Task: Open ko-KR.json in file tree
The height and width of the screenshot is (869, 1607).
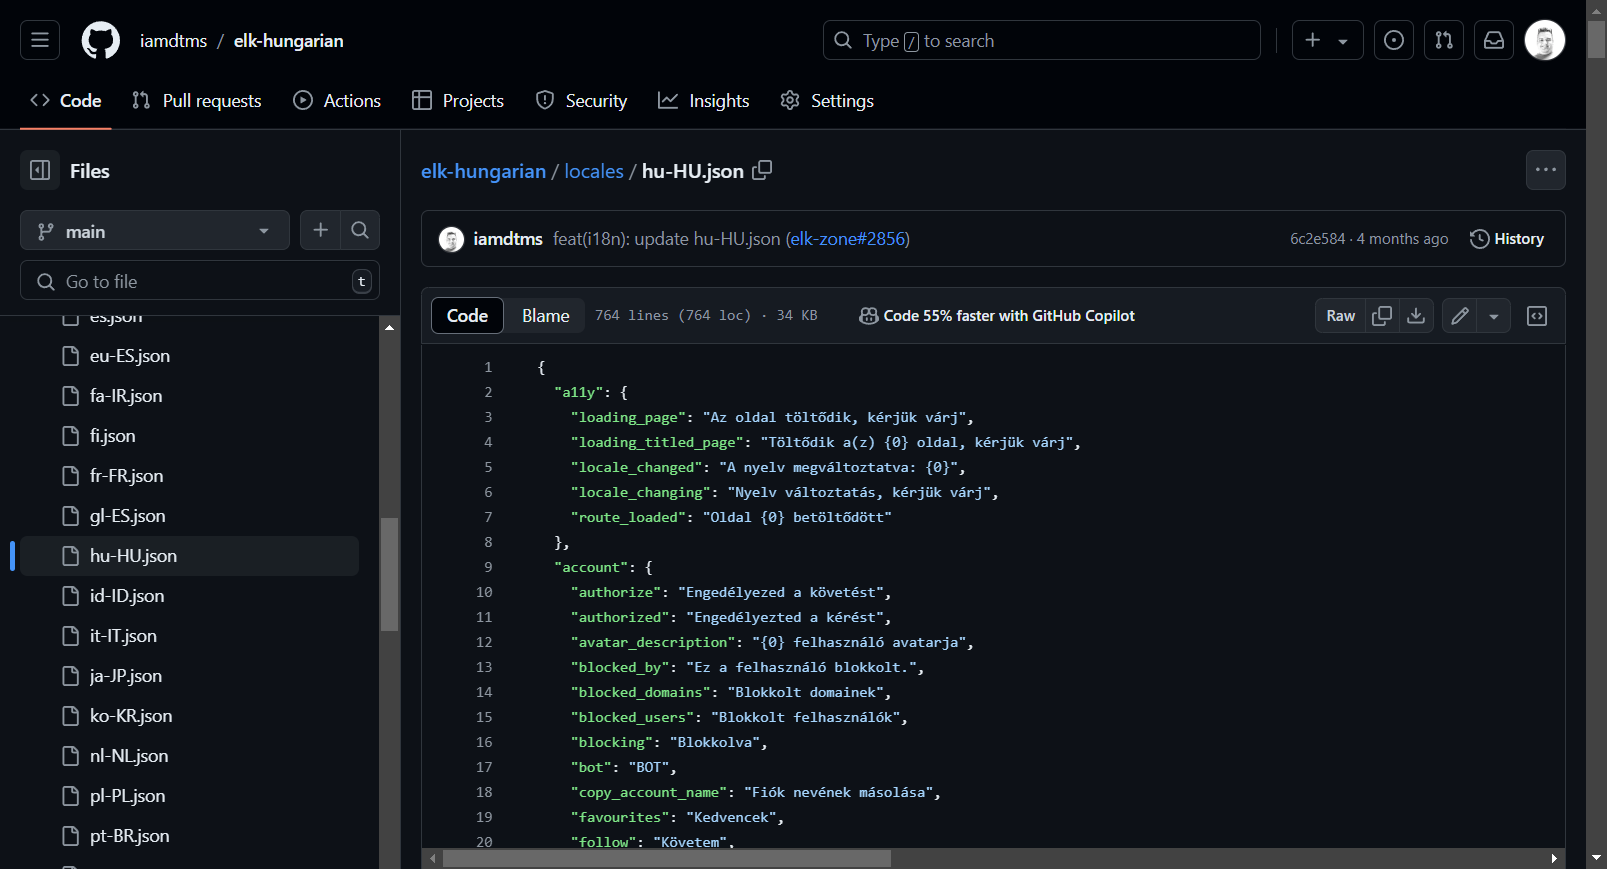Action: click(x=190, y=716)
